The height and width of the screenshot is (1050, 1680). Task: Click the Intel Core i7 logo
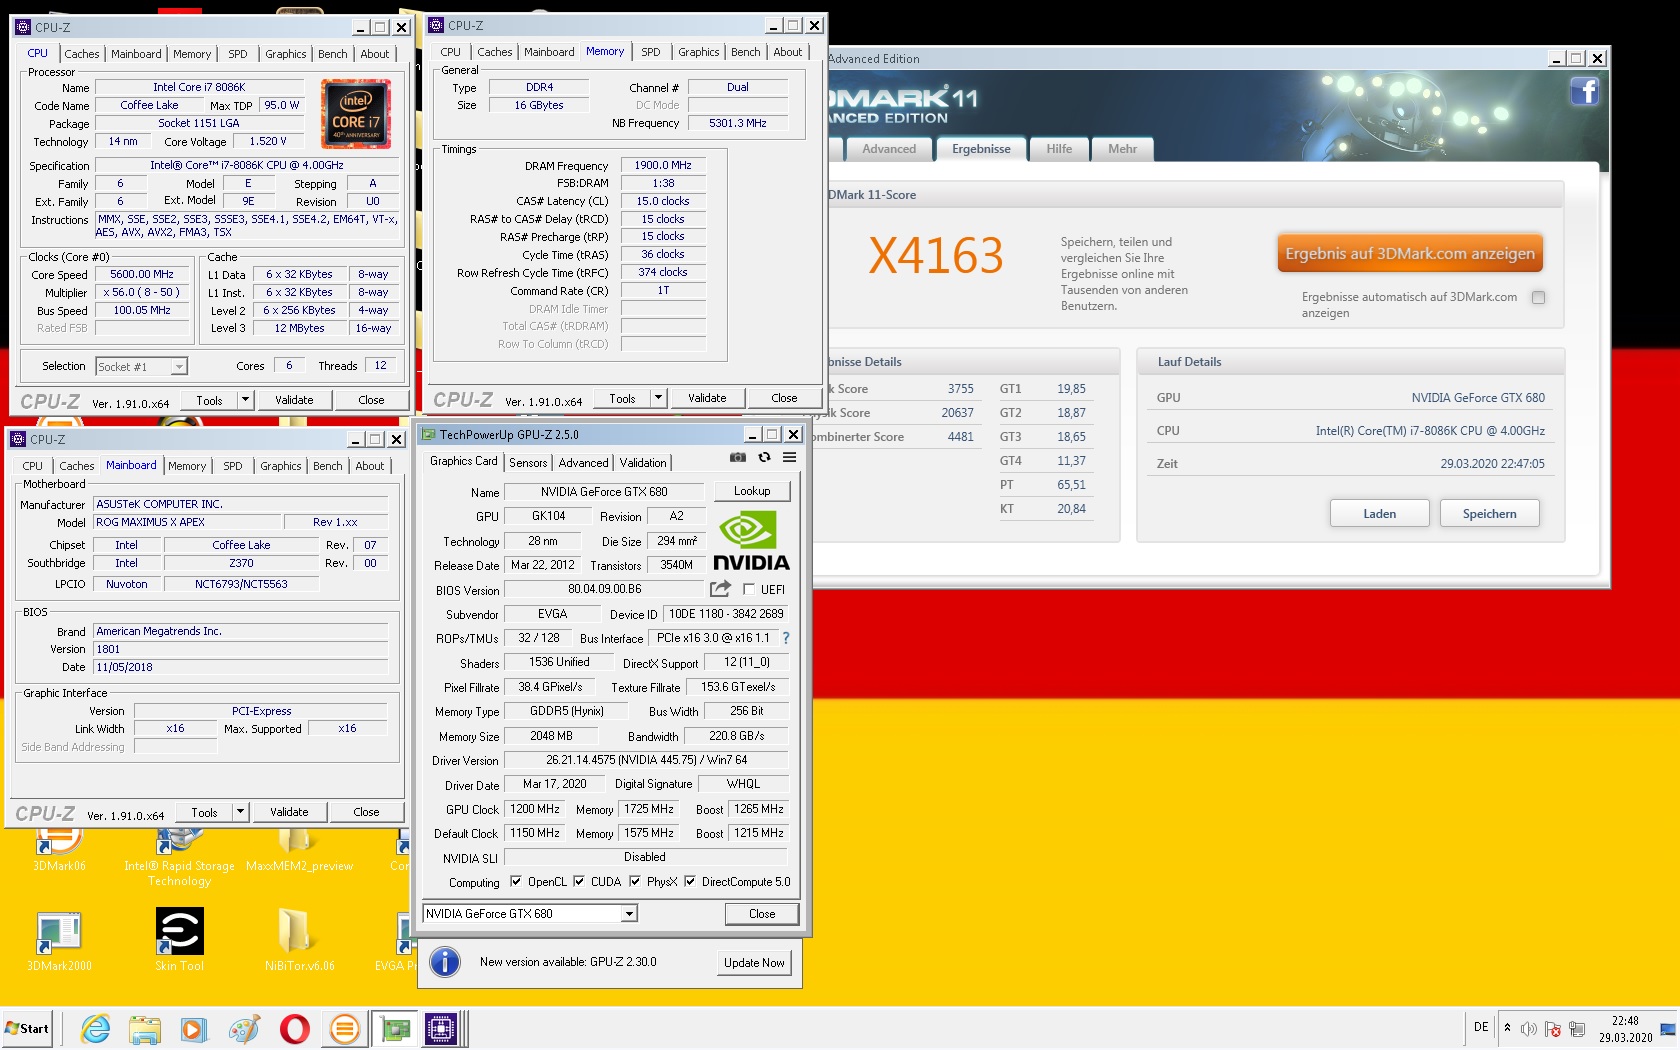click(356, 115)
